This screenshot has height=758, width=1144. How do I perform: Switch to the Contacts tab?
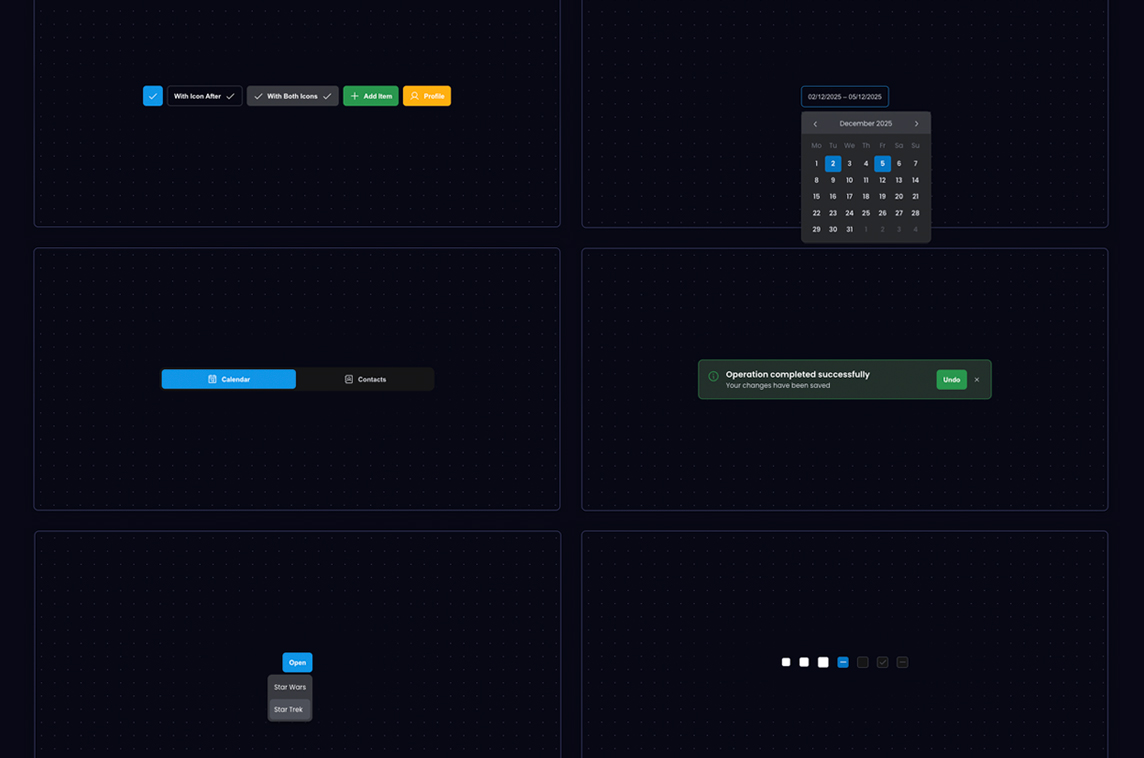coord(365,380)
